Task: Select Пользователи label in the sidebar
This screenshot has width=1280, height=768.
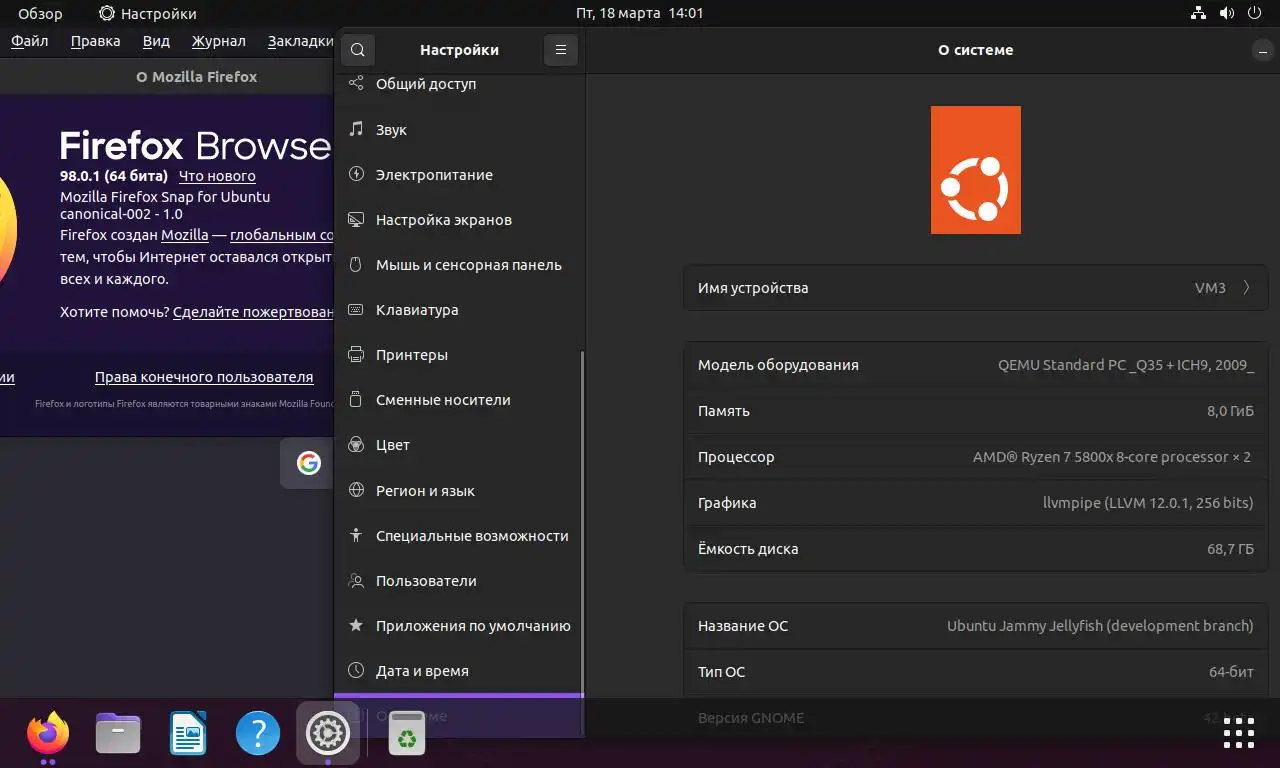Action: click(x=426, y=581)
